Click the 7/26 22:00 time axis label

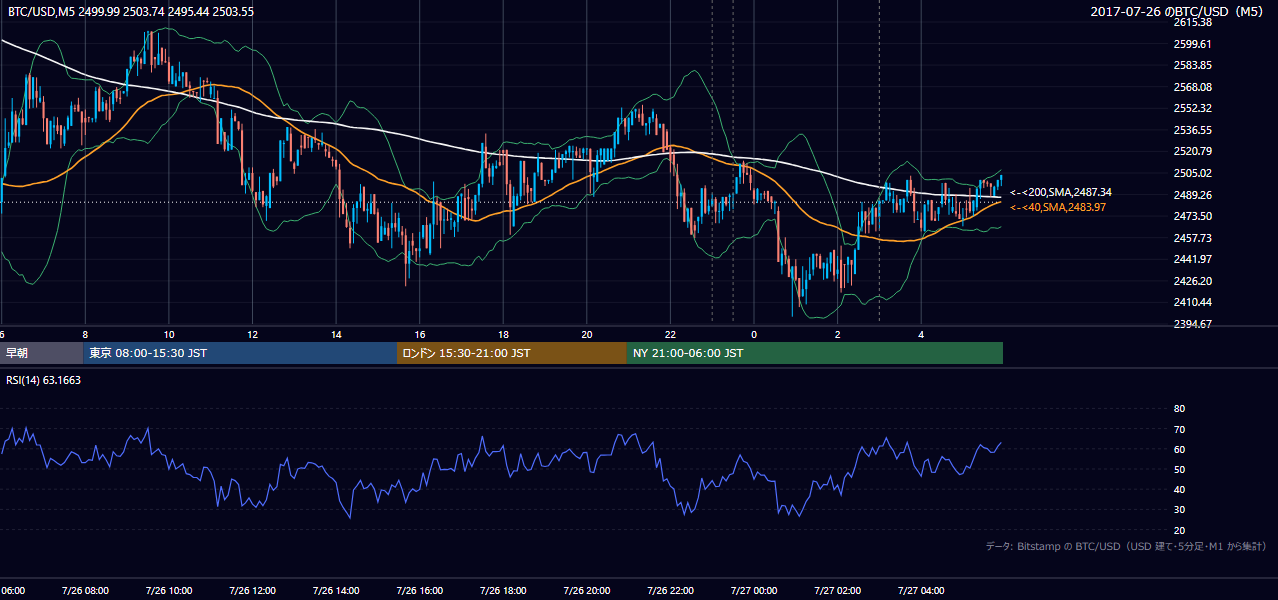pyautogui.click(x=670, y=591)
